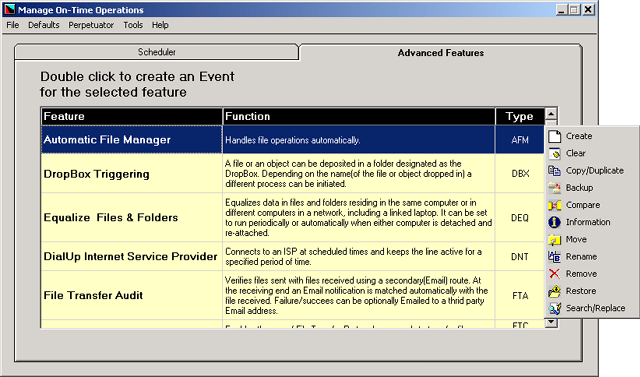Screen dimensions: 640x377
Task: Click the DropBox function description text
Action: 348,174
